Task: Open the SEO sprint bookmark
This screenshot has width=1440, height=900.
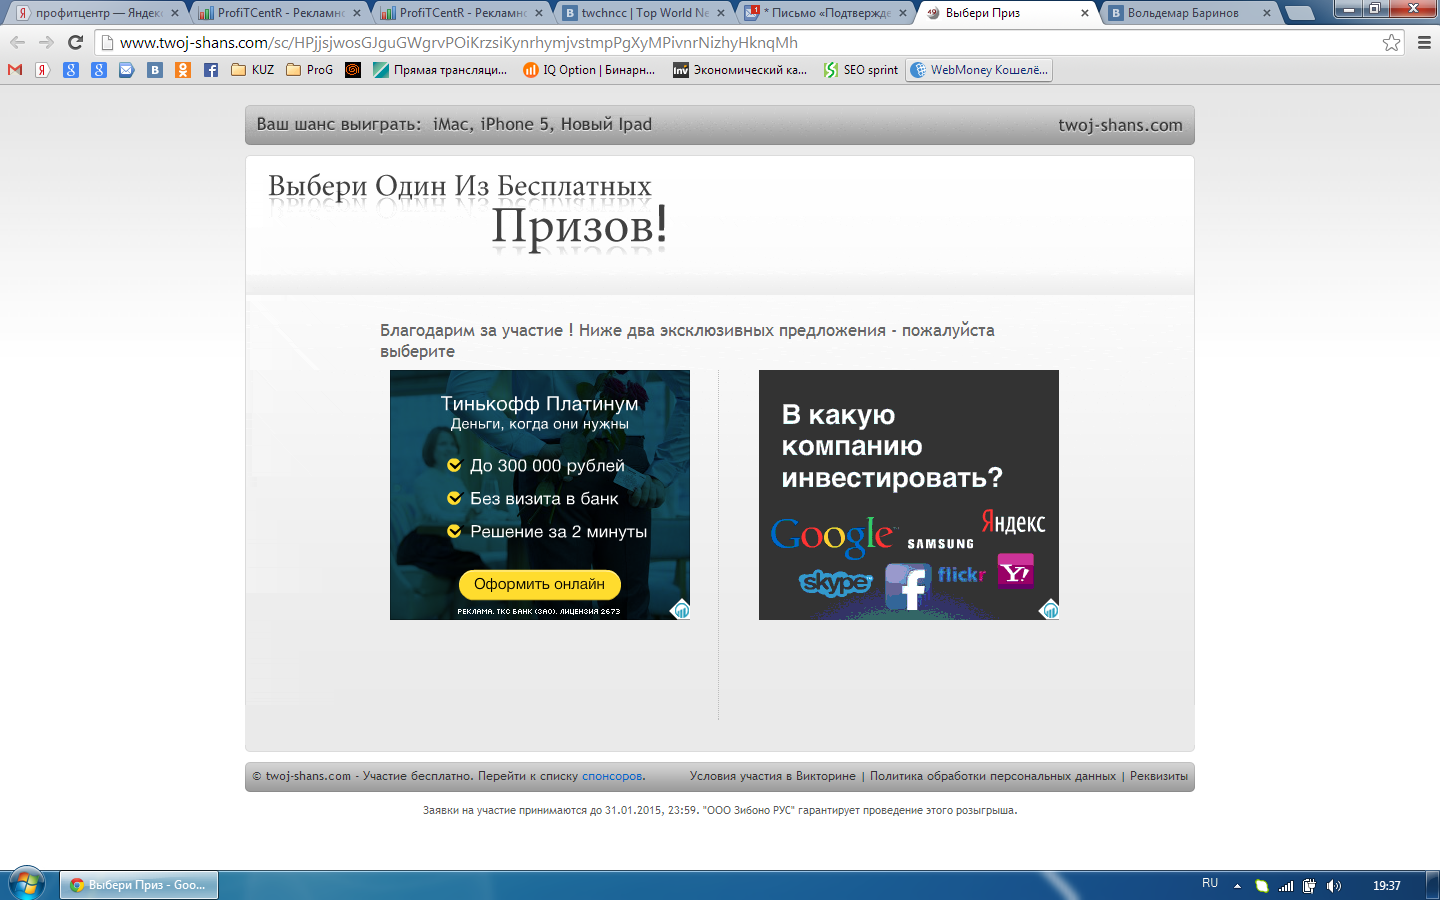Action: [861, 70]
